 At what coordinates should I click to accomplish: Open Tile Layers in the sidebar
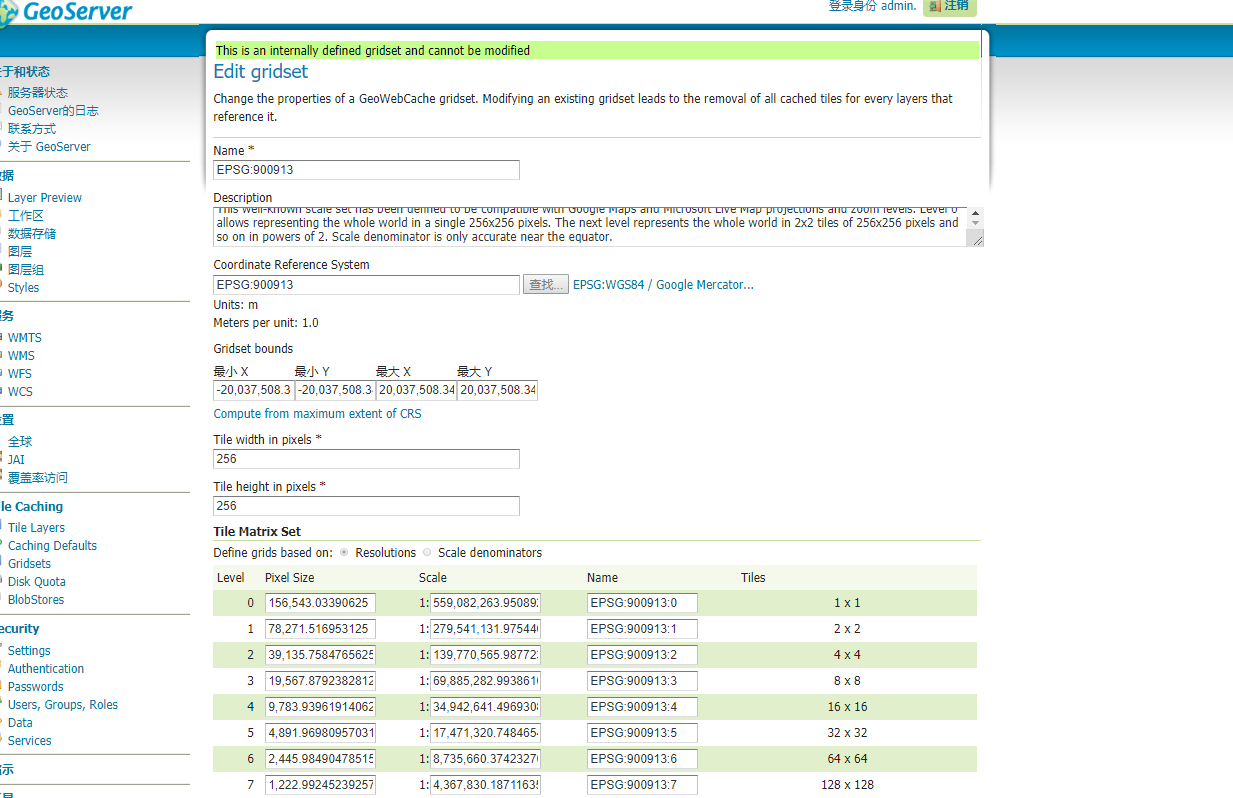click(x=37, y=528)
